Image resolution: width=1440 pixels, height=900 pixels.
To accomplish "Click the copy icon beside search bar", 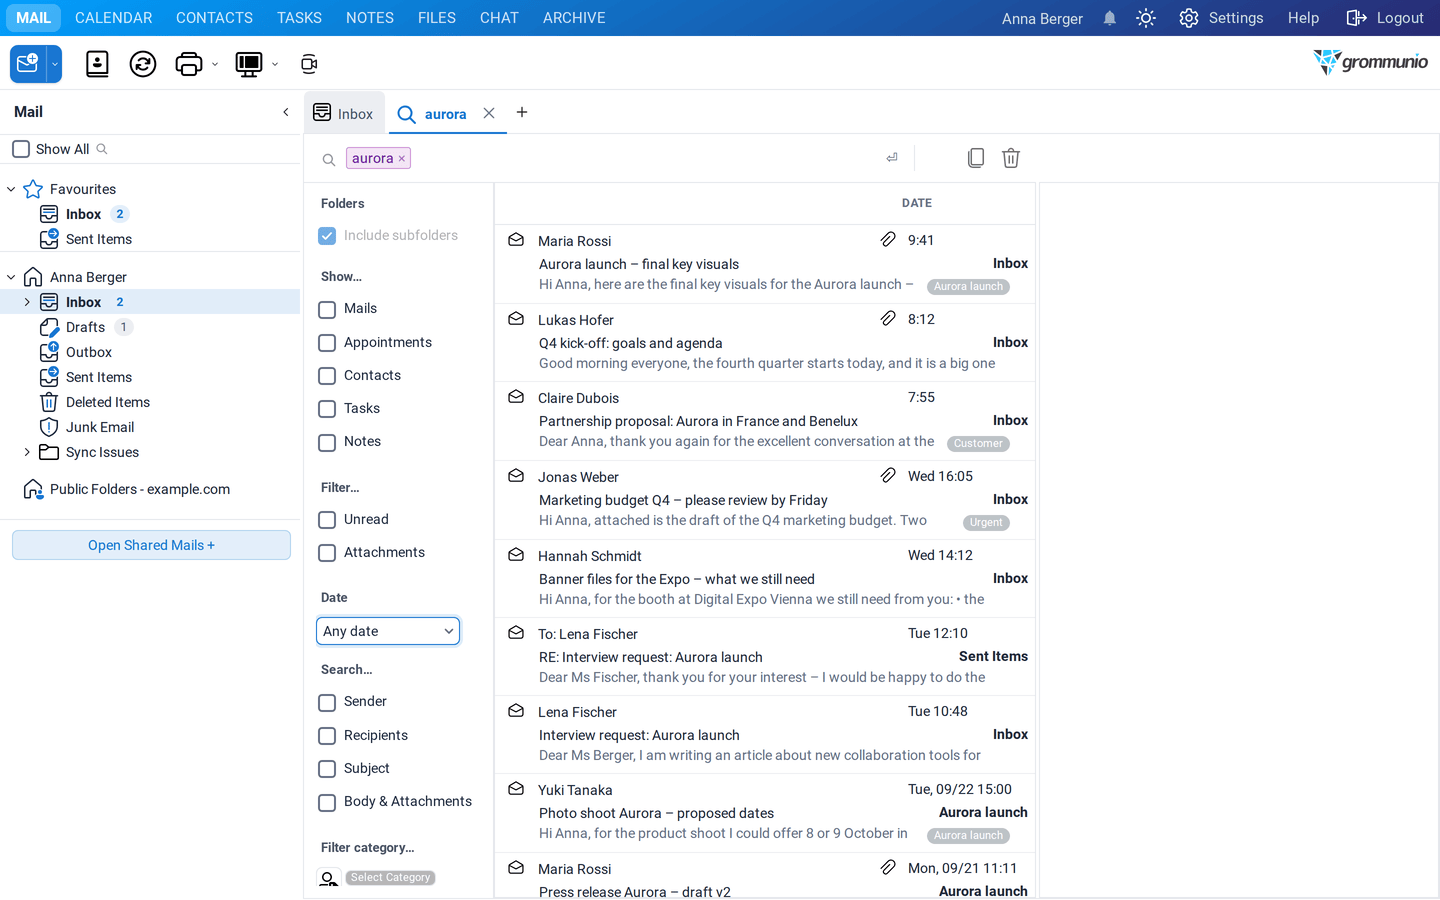I will 976,158.
